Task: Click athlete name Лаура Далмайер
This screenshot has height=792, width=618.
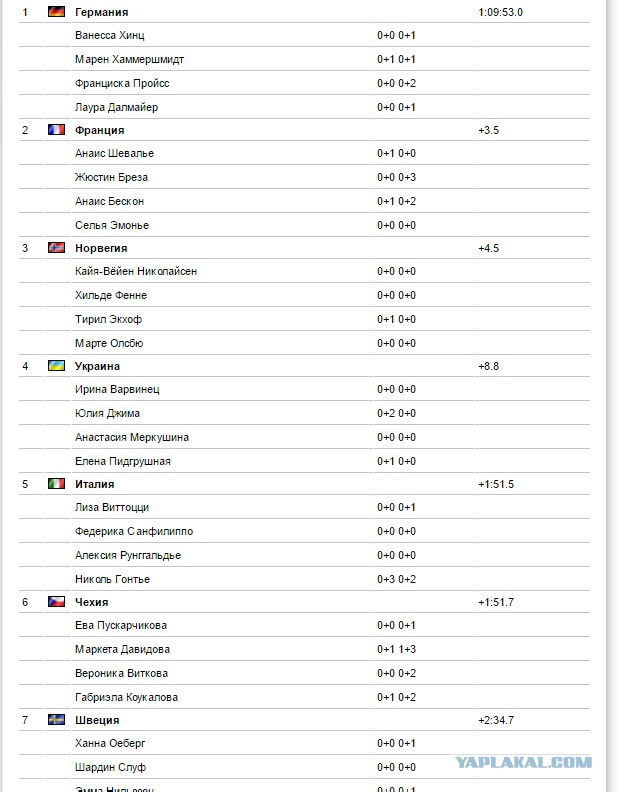Action: pyautogui.click(x=117, y=107)
